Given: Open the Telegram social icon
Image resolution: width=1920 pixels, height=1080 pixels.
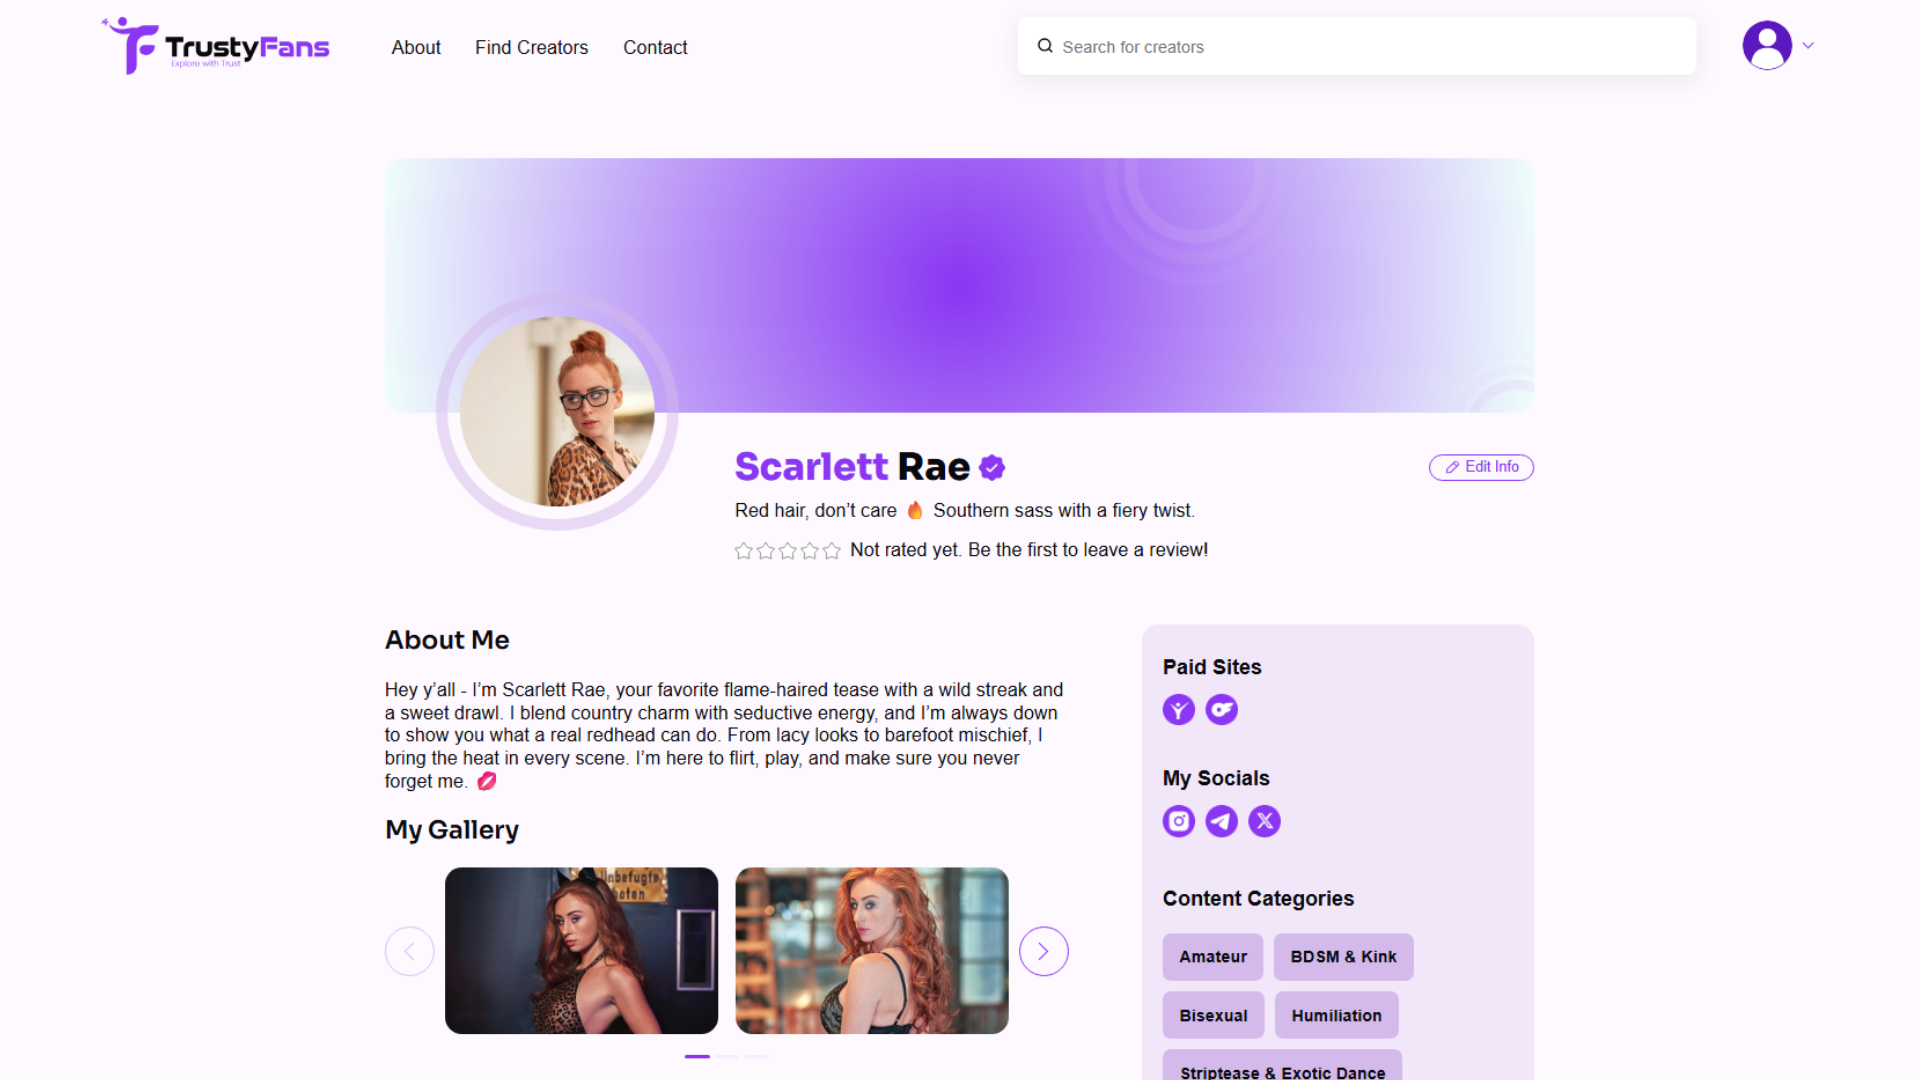Looking at the screenshot, I should coord(1221,821).
